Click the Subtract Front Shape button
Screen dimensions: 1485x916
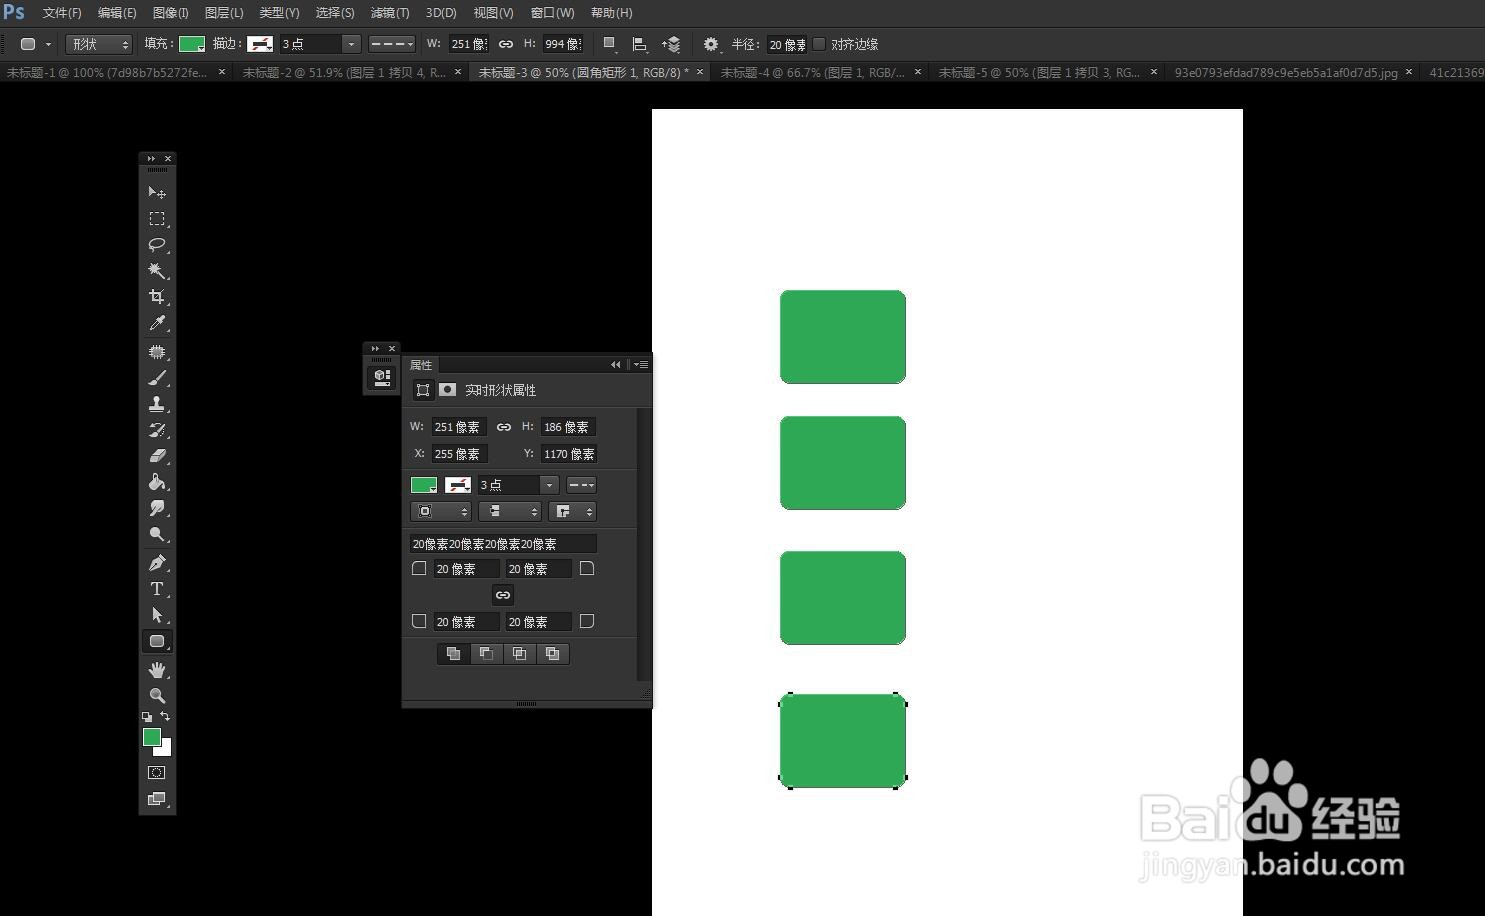click(x=487, y=654)
